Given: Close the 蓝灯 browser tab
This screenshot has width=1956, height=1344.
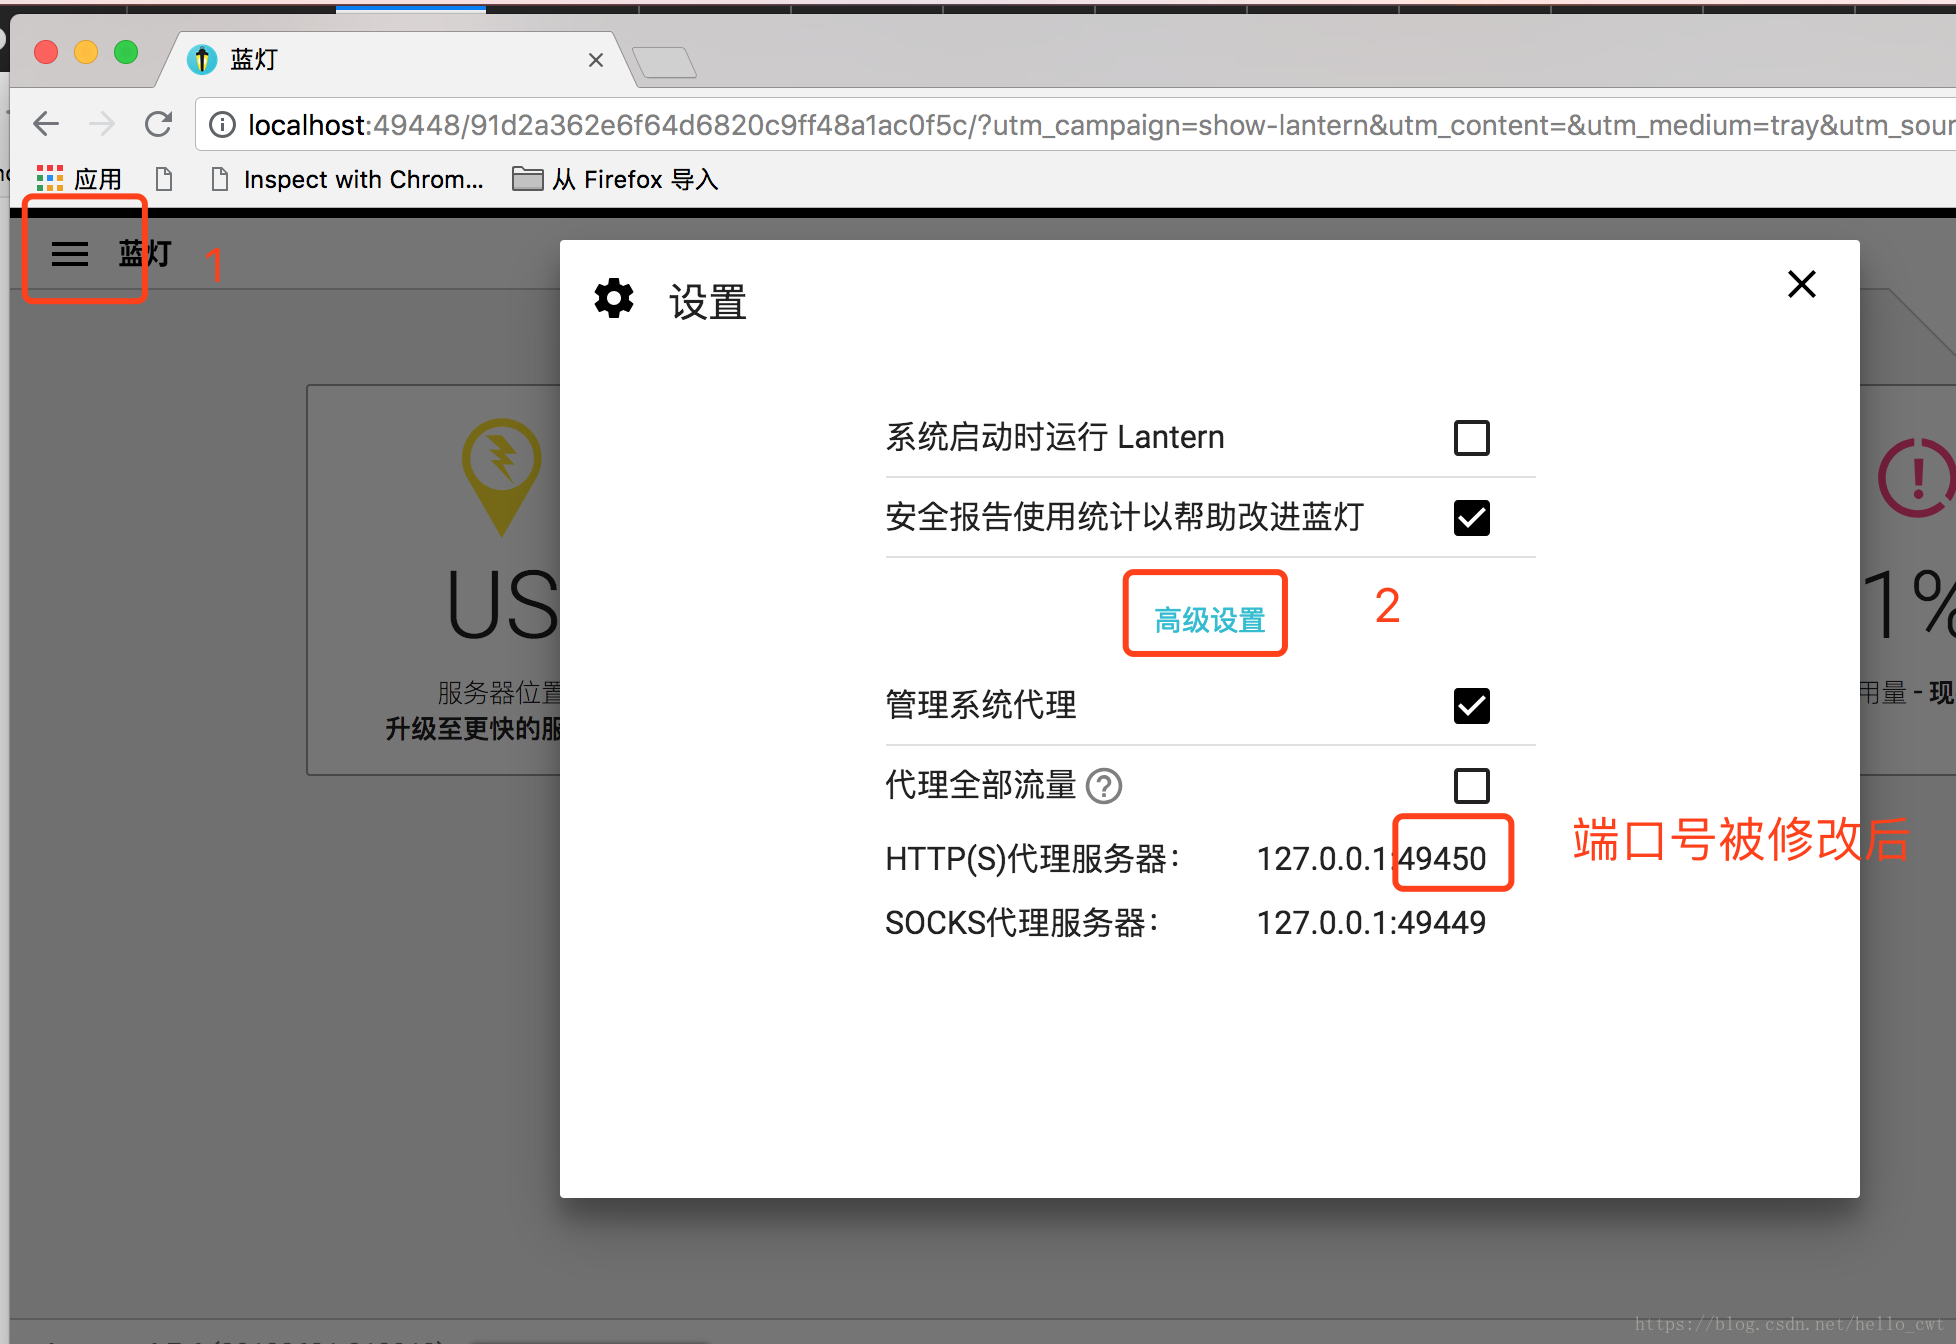Looking at the screenshot, I should pos(596,60).
